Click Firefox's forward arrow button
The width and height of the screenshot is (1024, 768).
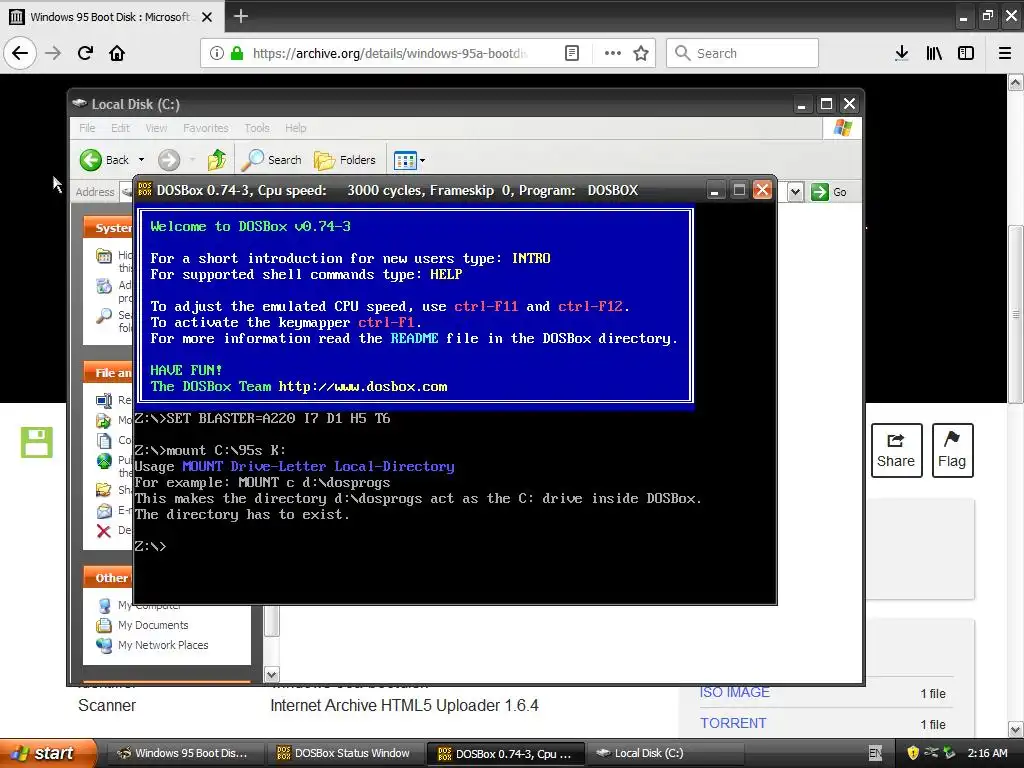[53, 53]
